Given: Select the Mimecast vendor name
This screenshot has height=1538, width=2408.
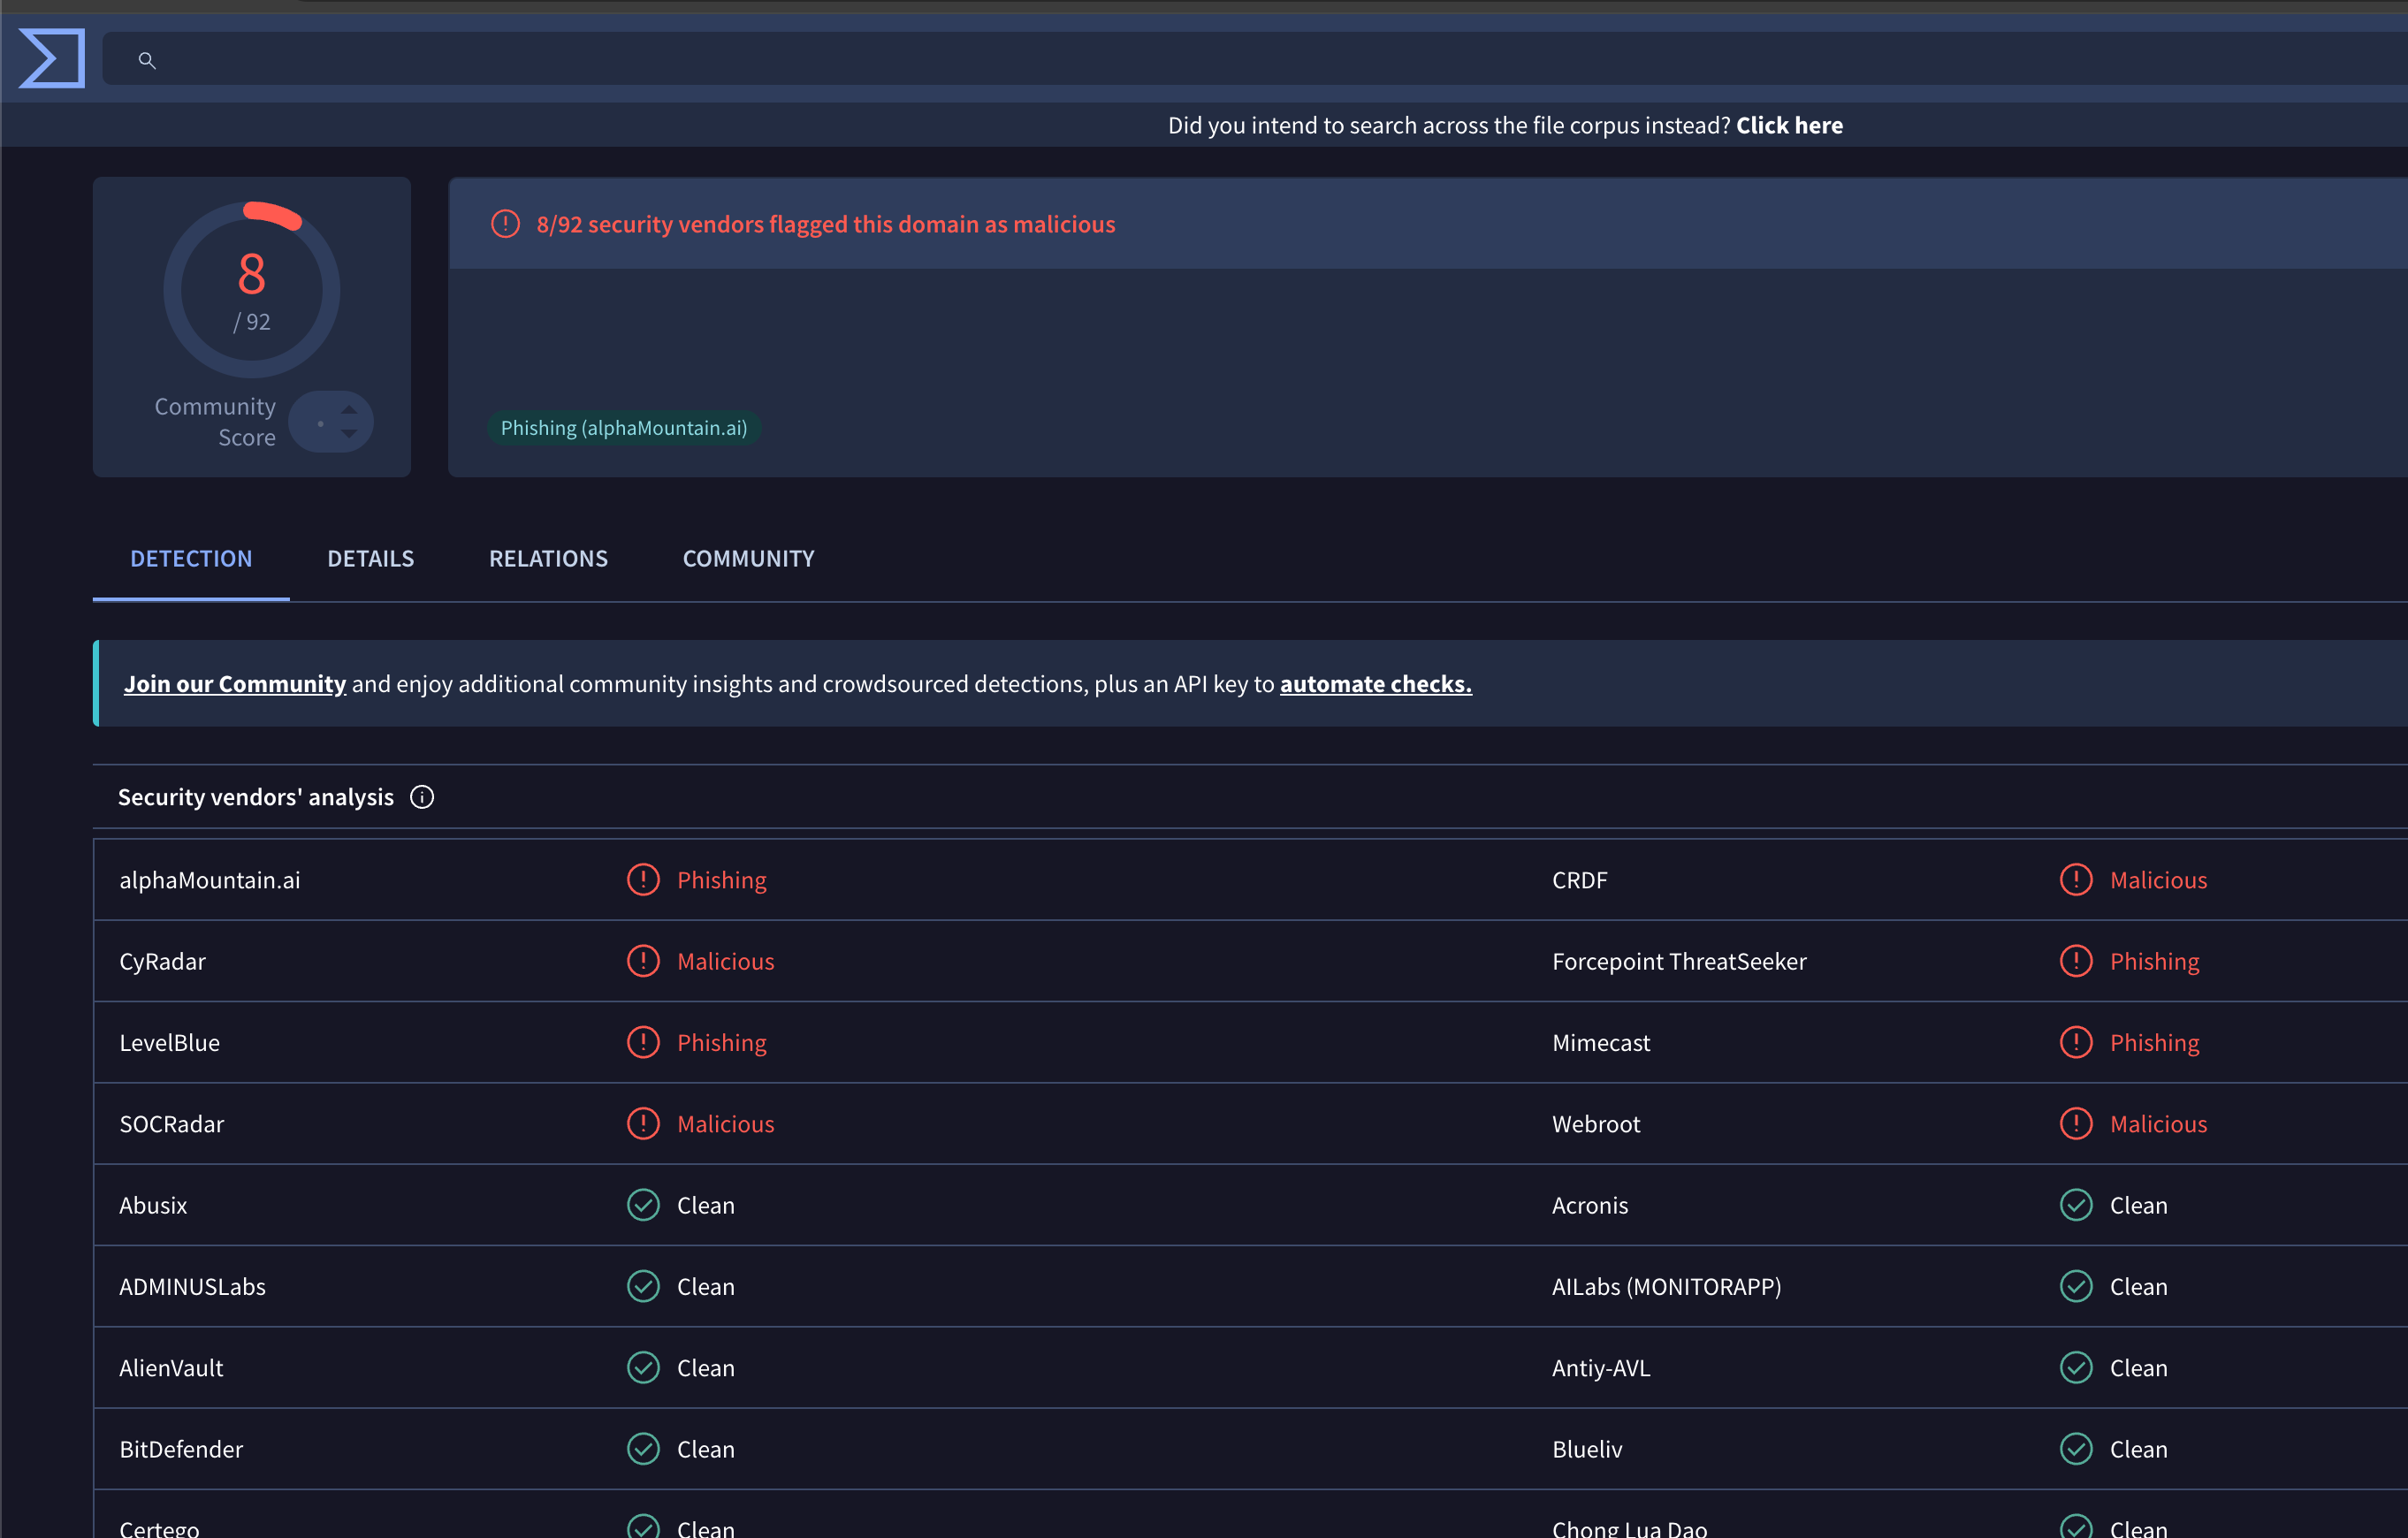Looking at the screenshot, I should (1601, 1042).
